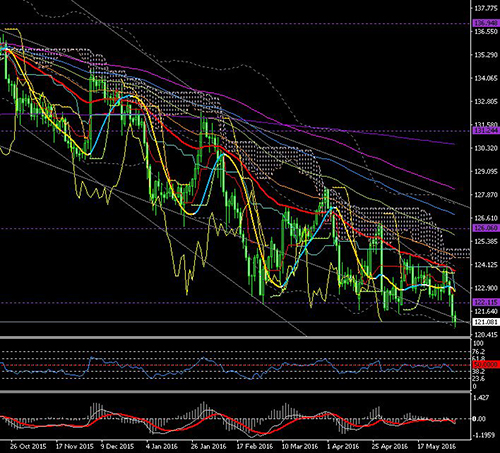Click the 131.580 price axis label
Image resolution: width=500 pixels, height=453 pixels.
click(486, 124)
